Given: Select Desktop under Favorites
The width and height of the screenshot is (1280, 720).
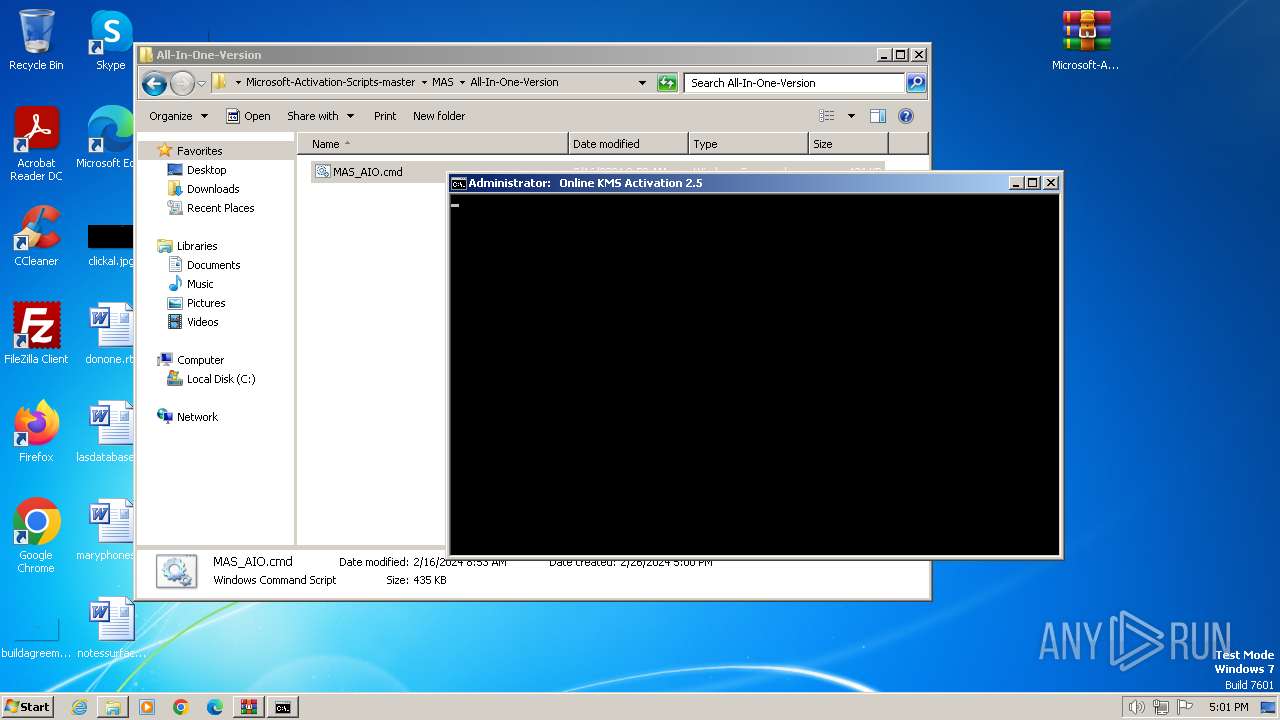Looking at the screenshot, I should pyautogui.click(x=206, y=170).
